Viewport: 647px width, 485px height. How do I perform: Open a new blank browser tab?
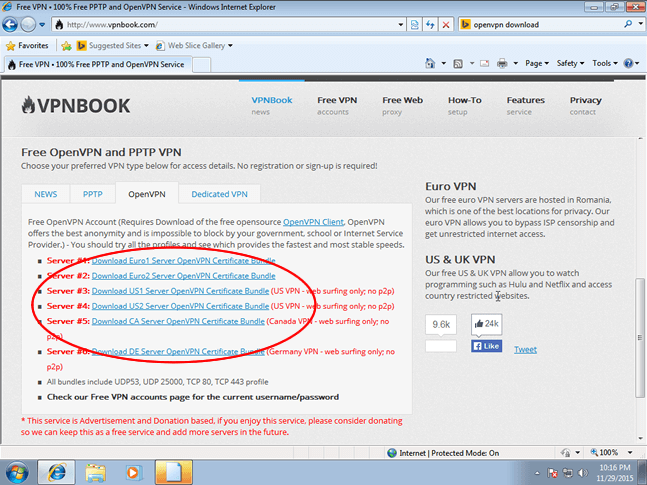202,65
